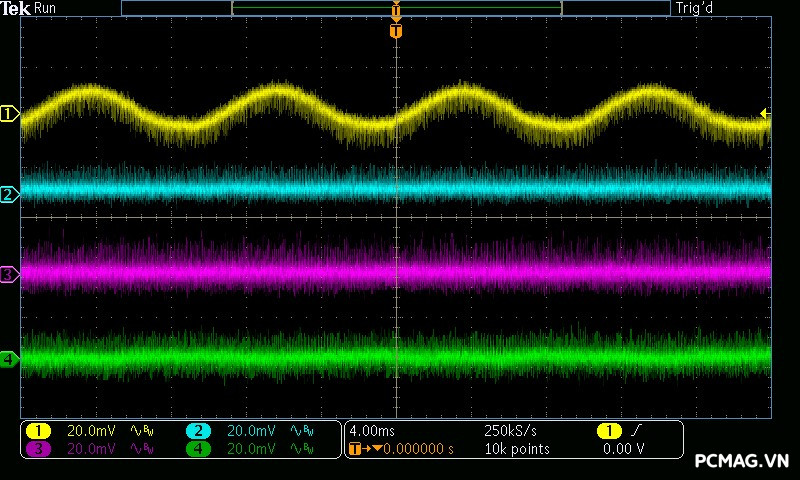
Task: Click channel 1 ground marker on left edge
Action: pyautogui.click(x=9, y=114)
